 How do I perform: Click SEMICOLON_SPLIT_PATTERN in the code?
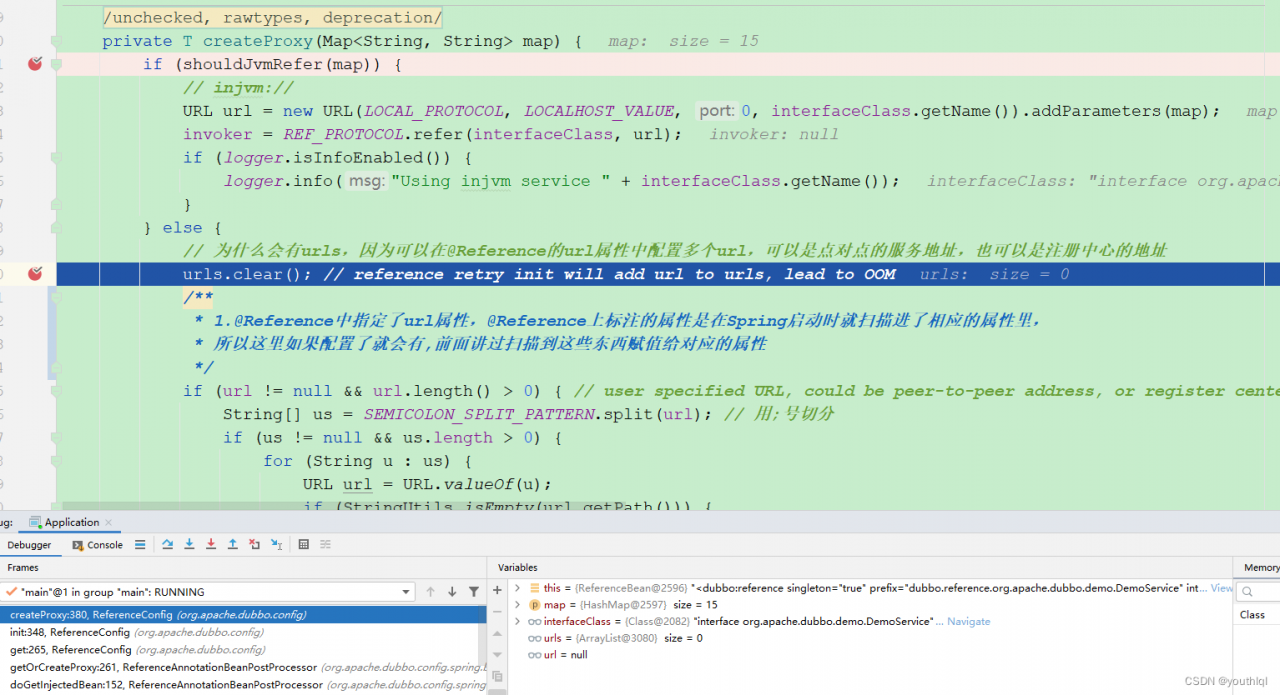click(478, 414)
